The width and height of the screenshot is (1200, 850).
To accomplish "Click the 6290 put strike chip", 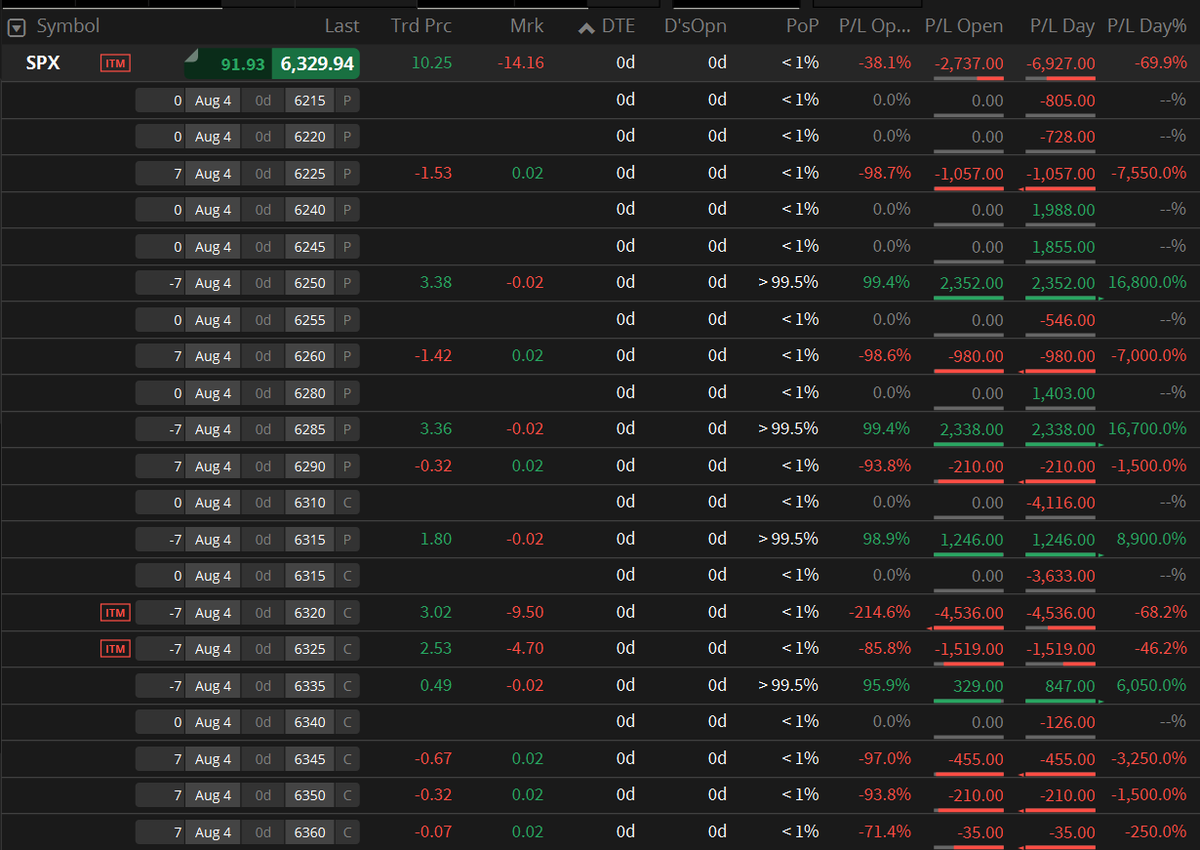I will [x=310, y=466].
